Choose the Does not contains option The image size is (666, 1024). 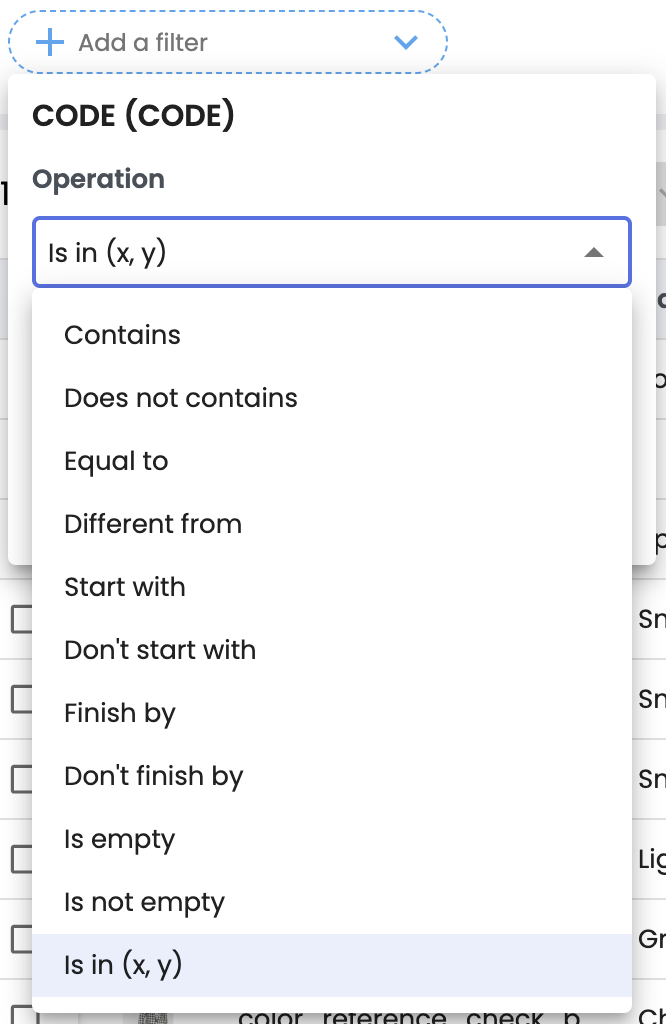(181, 398)
